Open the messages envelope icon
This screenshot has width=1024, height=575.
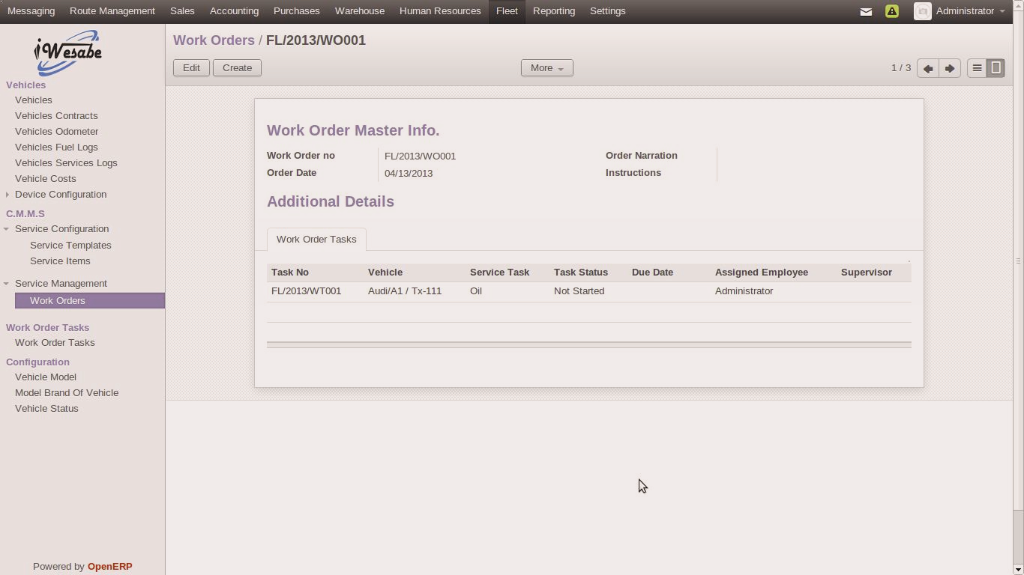click(x=866, y=11)
